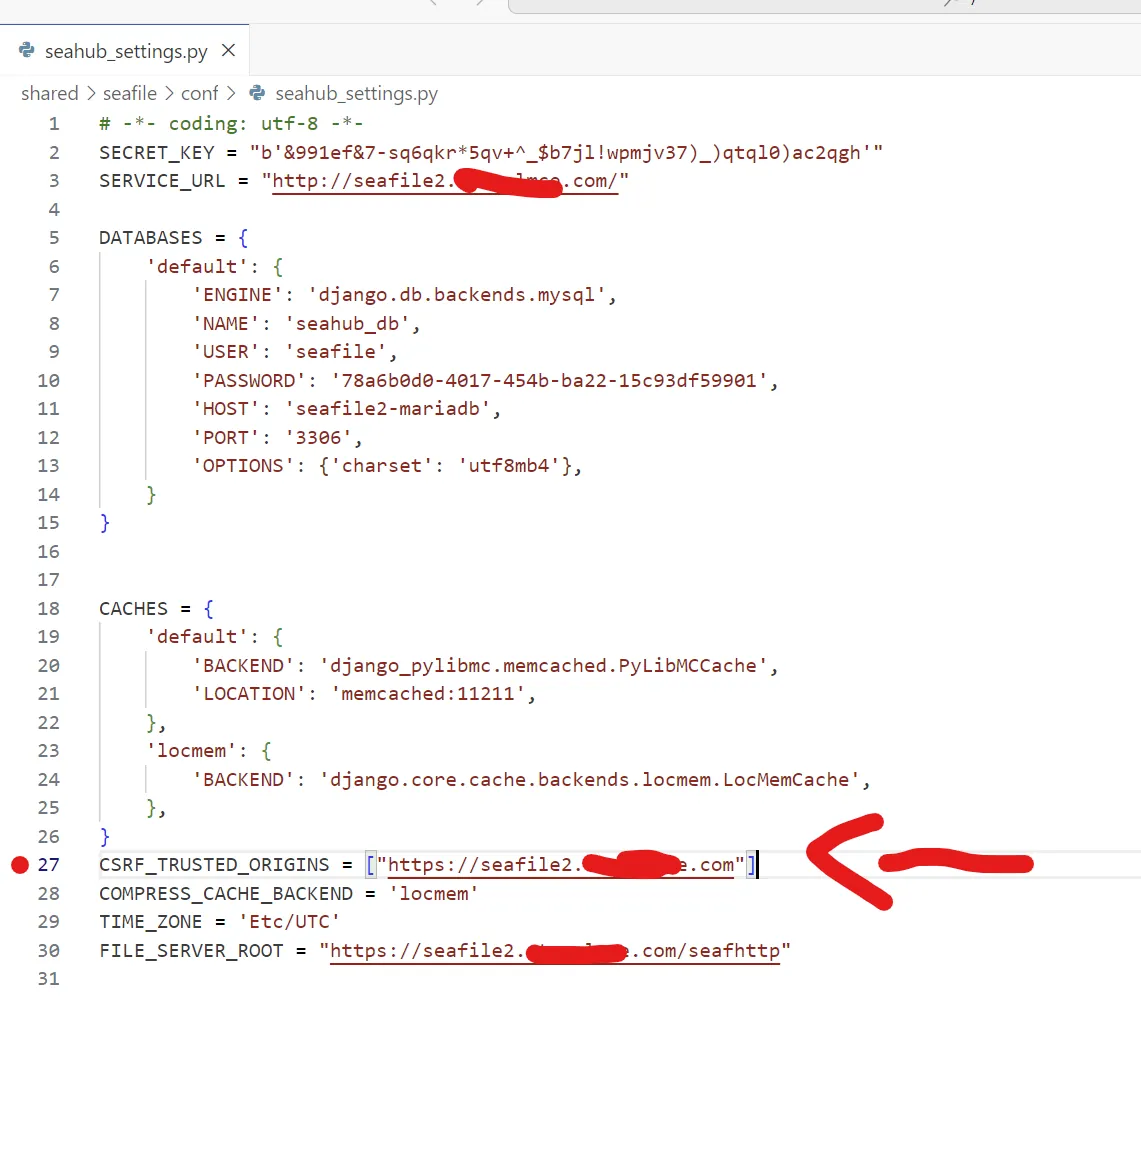Viewport: 1141px width, 1170px height.
Task: Open the 'conf' breadcrumb folder
Action: [x=199, y=93]
